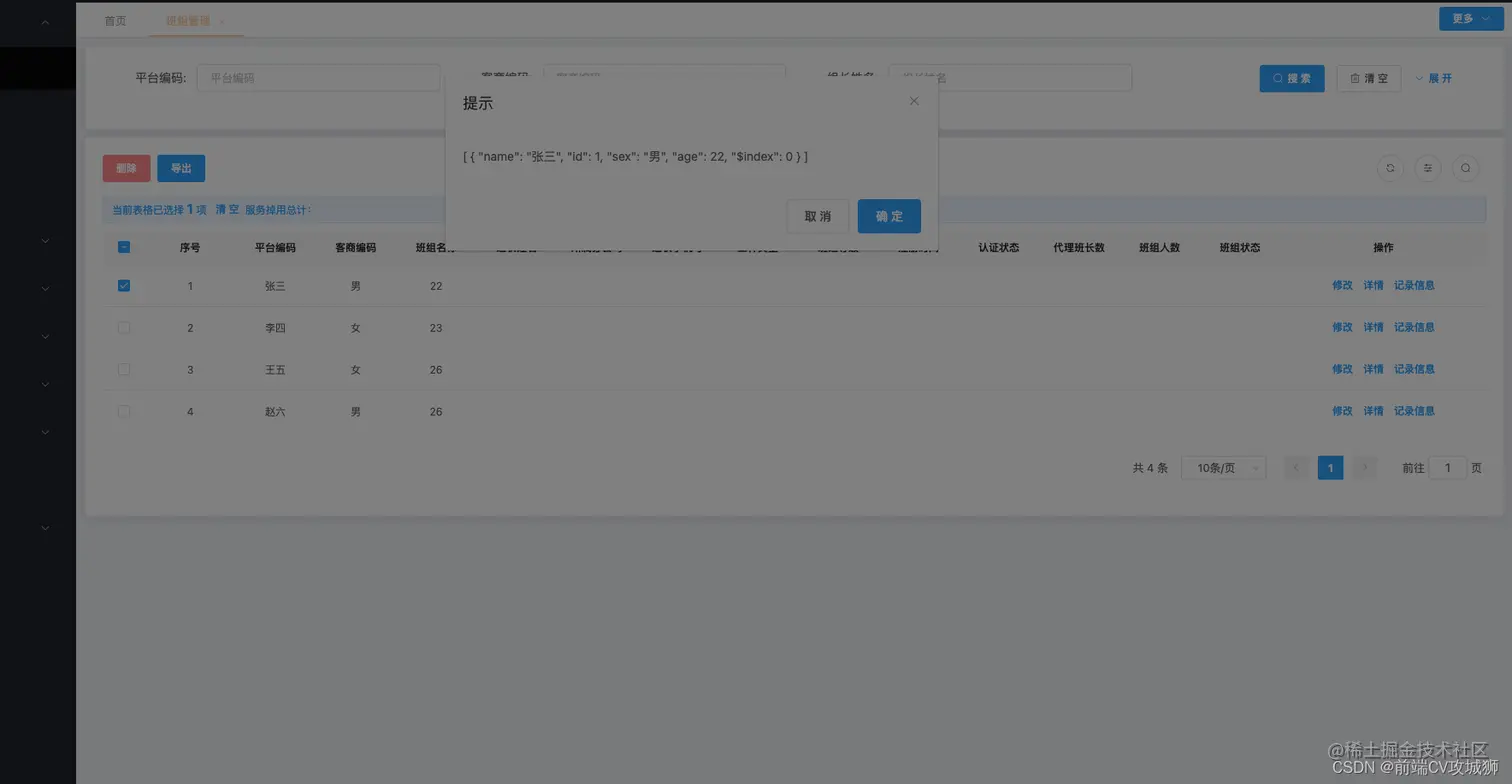Click the 共 4 条 total text
The height and width of the screenshot is (784, 1512).
click(x=1150, y=468)
